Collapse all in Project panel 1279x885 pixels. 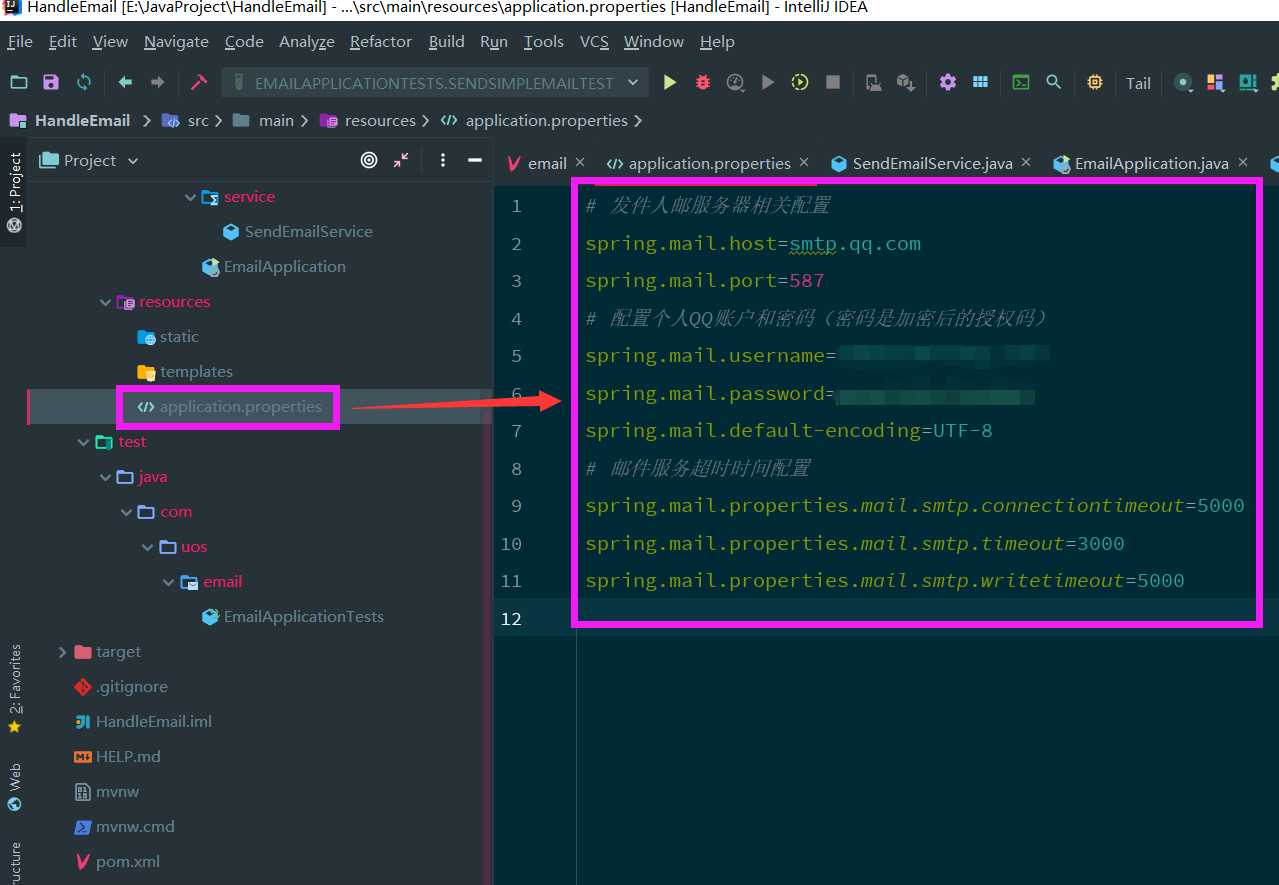coord(401,160)
